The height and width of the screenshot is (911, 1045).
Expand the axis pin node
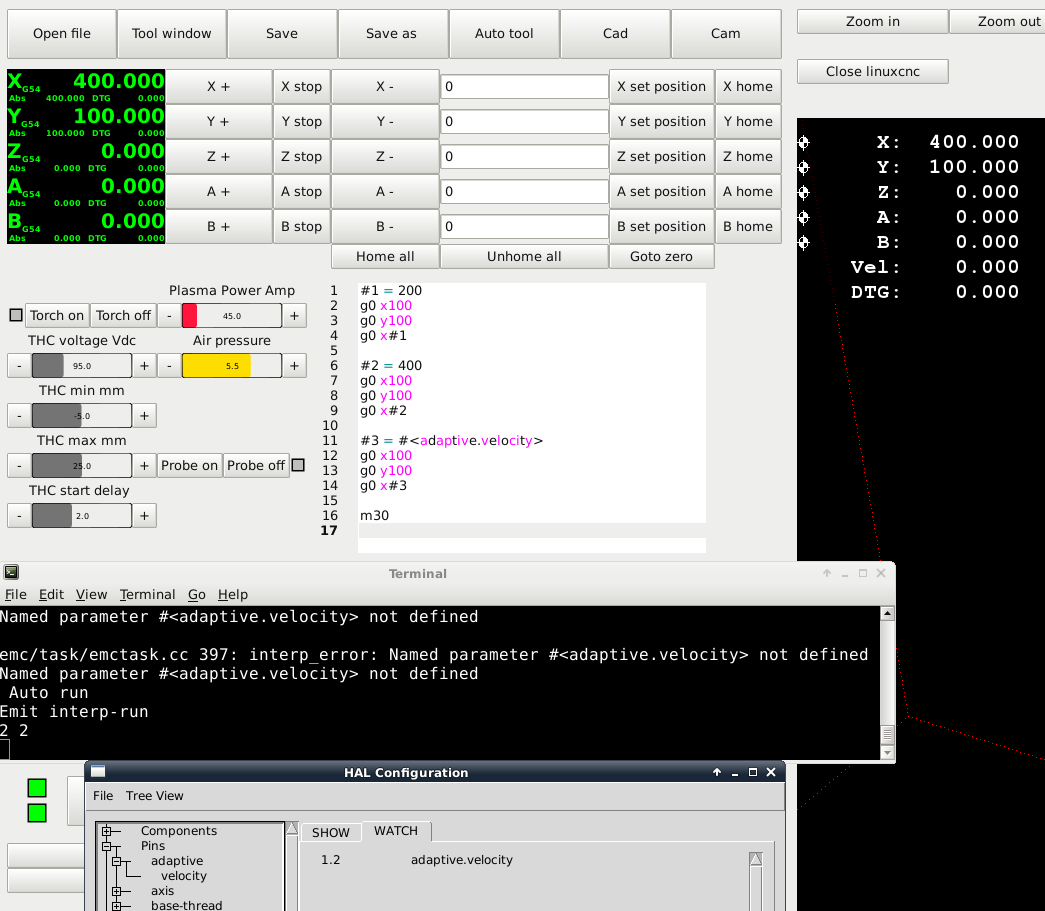[117, 891]
